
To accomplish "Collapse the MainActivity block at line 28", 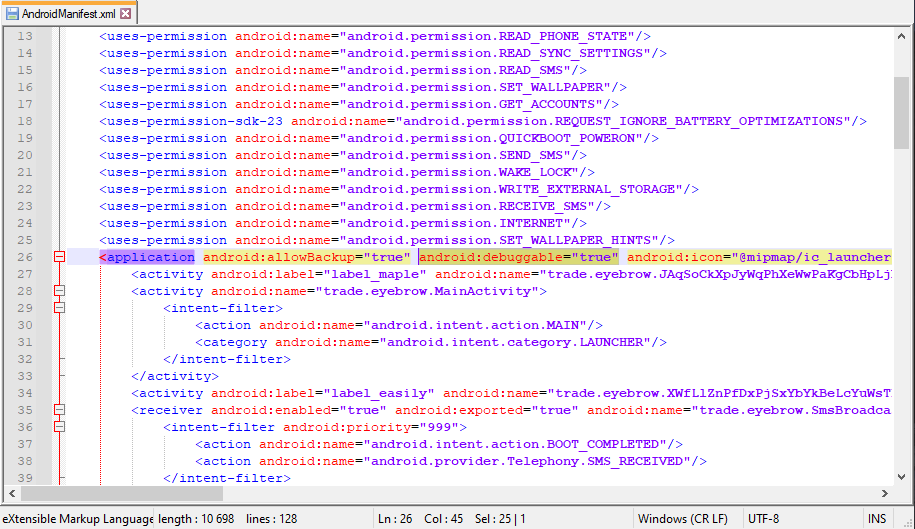I will click(59, 291).
